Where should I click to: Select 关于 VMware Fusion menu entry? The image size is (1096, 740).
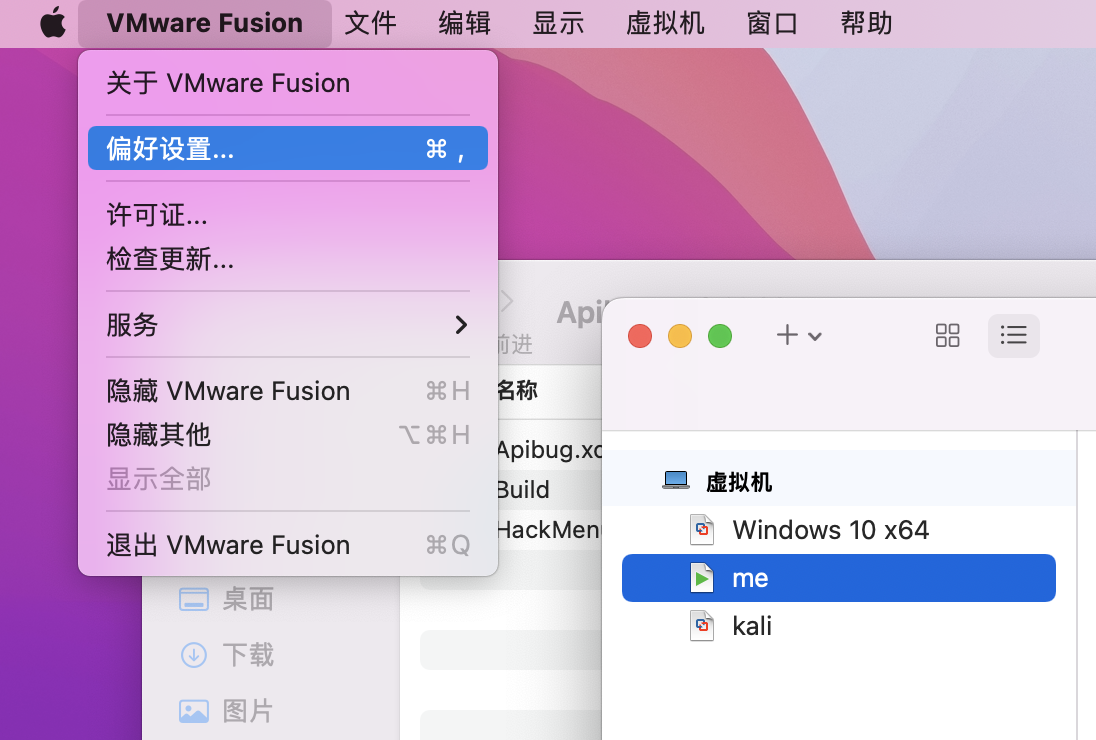(x=228, y=83)
